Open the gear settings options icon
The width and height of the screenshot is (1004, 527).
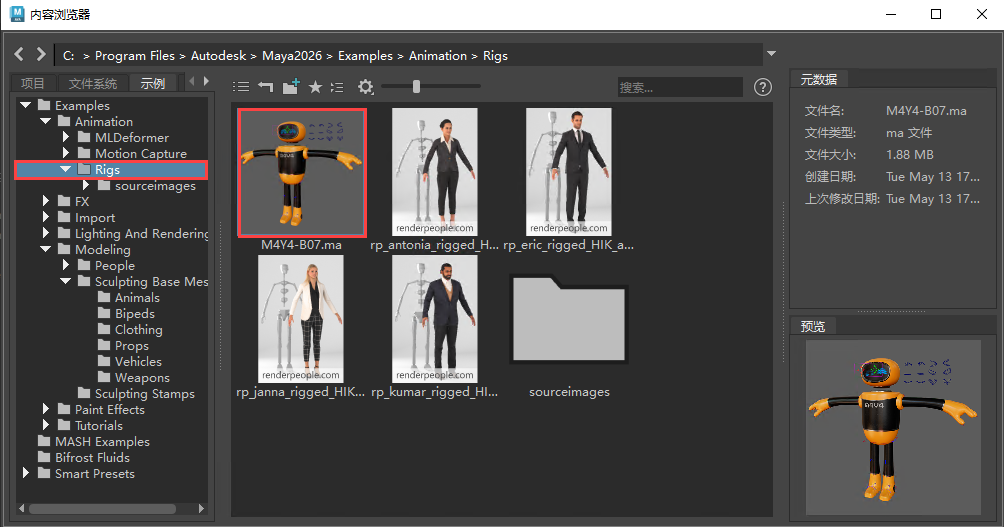click(x=366, y=86)
